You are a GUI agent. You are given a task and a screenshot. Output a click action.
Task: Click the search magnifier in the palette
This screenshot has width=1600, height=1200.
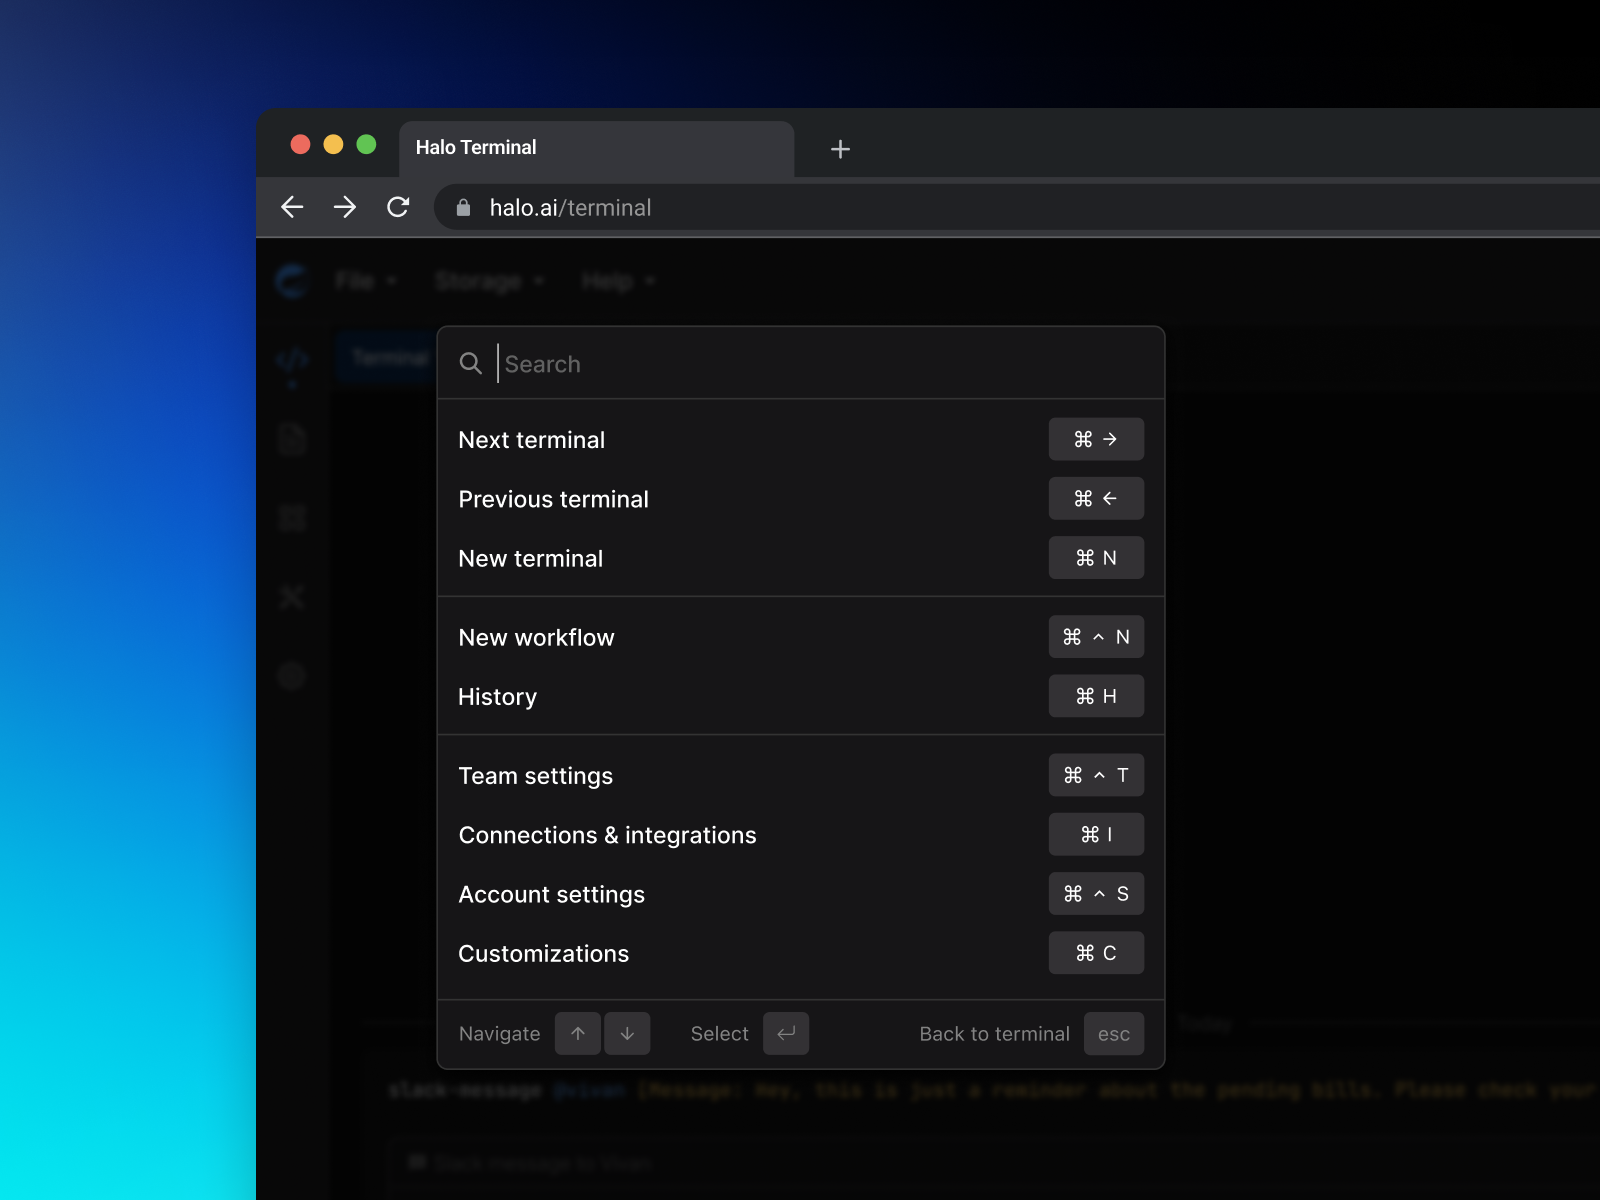pyautogui.click(x=470, y=363)
